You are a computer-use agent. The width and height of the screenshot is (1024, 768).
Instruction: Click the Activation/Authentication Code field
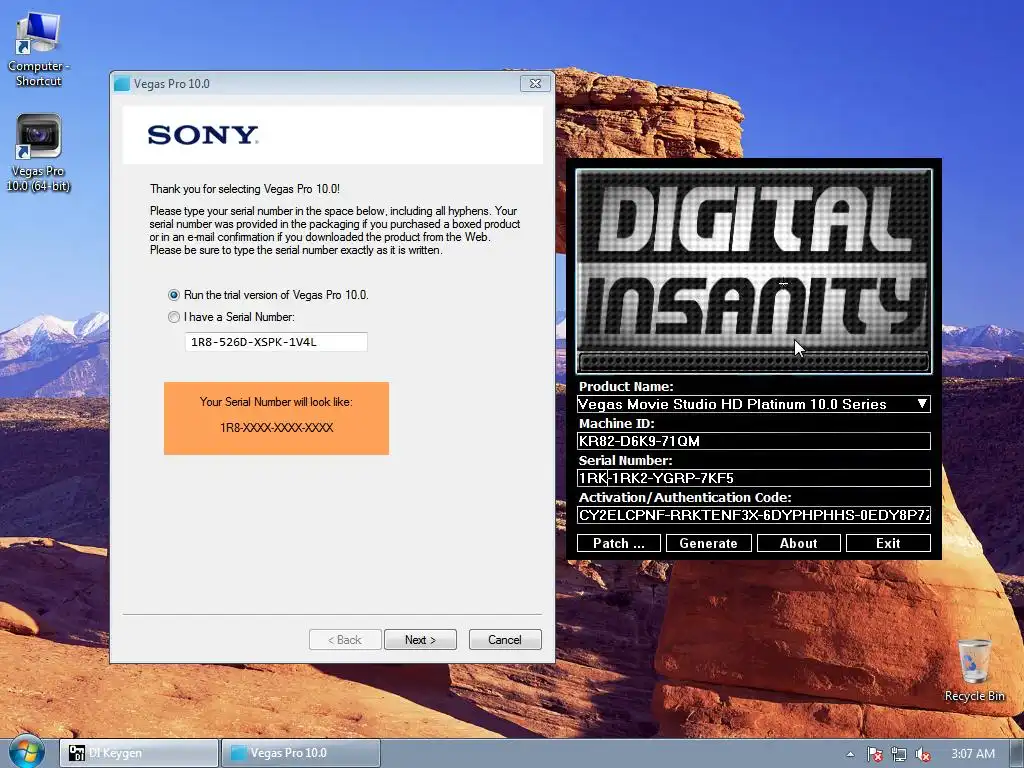coord(754,515)
